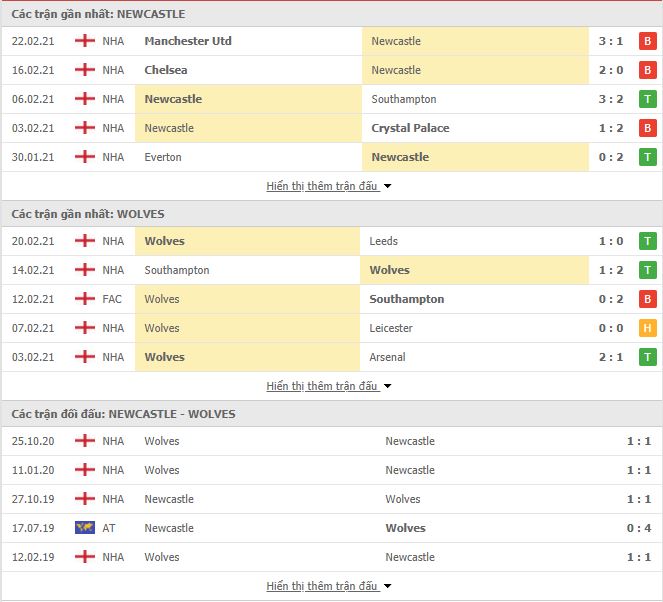Click the green T badge for Newcastle vs Southampton
The width and height of the screenshot is (663, 602).
click(x=647, y=99)
